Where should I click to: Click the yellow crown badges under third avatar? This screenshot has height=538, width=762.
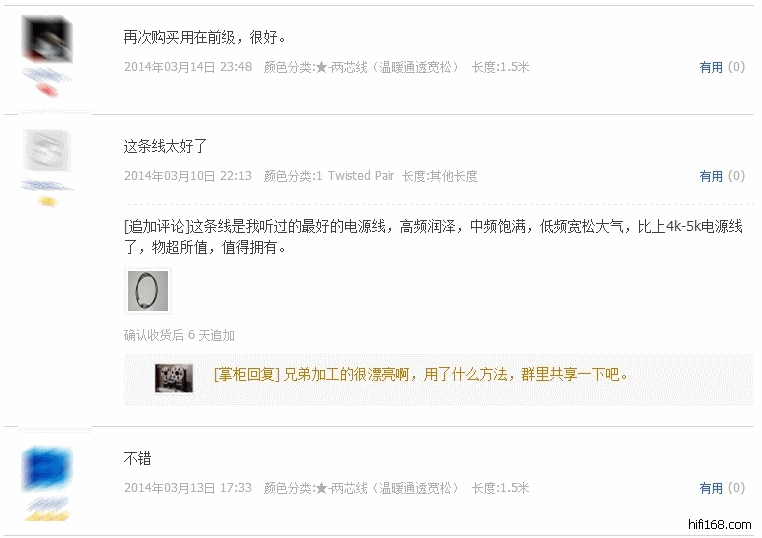coord(47,515)
